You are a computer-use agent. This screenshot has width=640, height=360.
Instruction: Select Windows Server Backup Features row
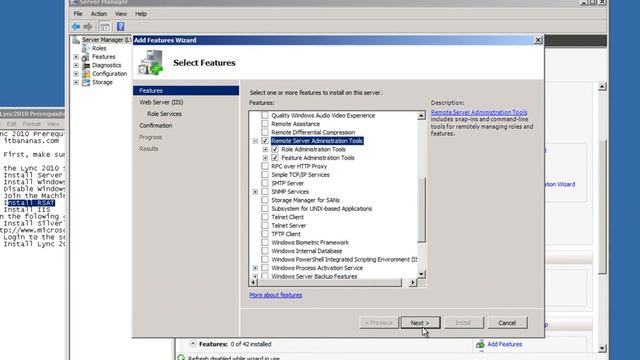pos(314,276)
